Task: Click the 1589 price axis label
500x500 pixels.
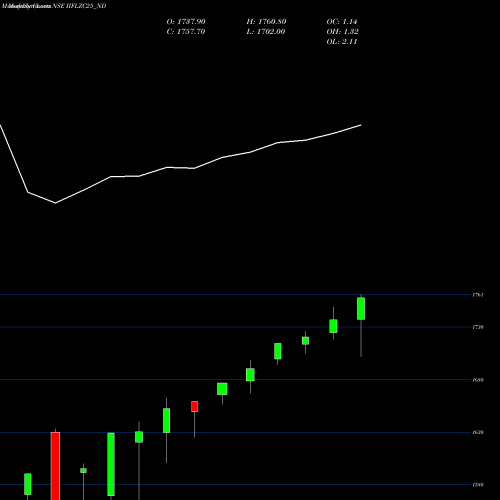Action: point(478,485)
